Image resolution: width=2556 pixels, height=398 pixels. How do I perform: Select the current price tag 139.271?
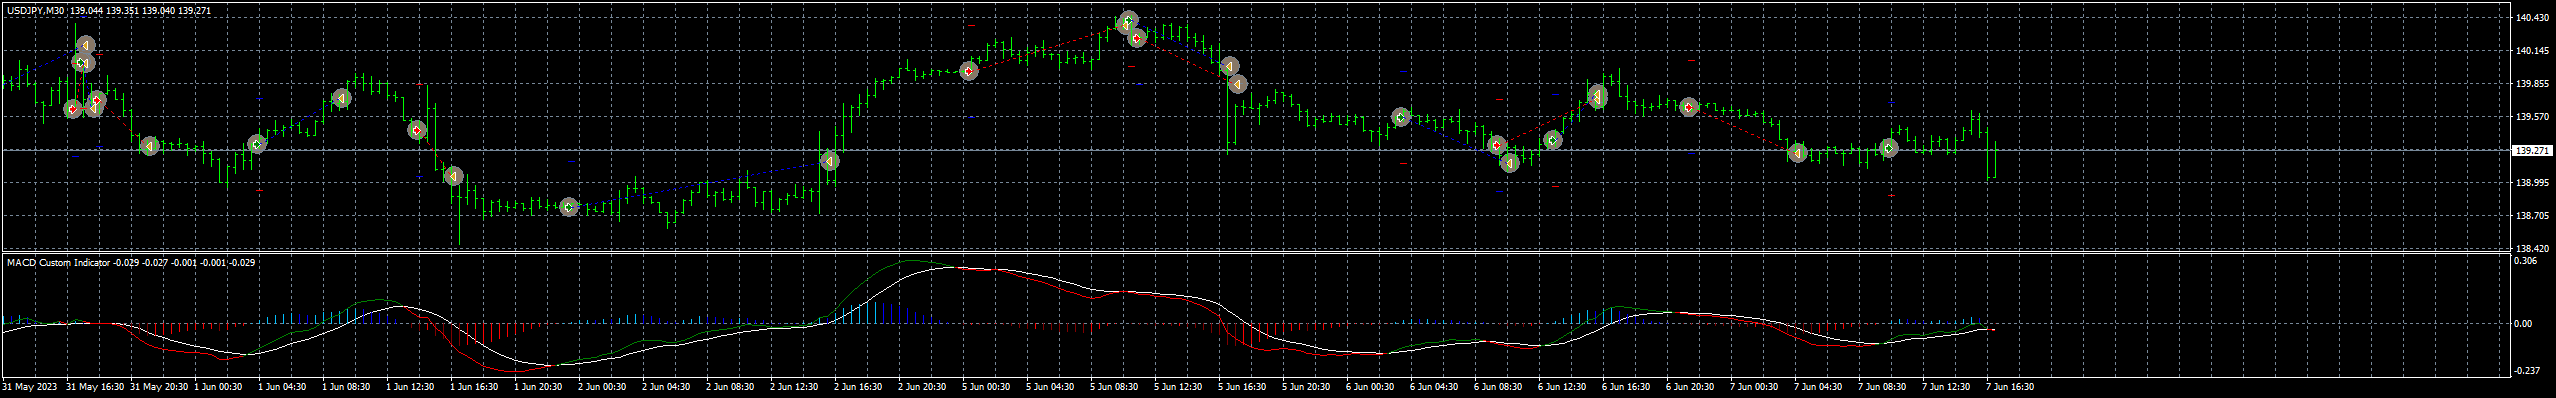click(2531, 150)
